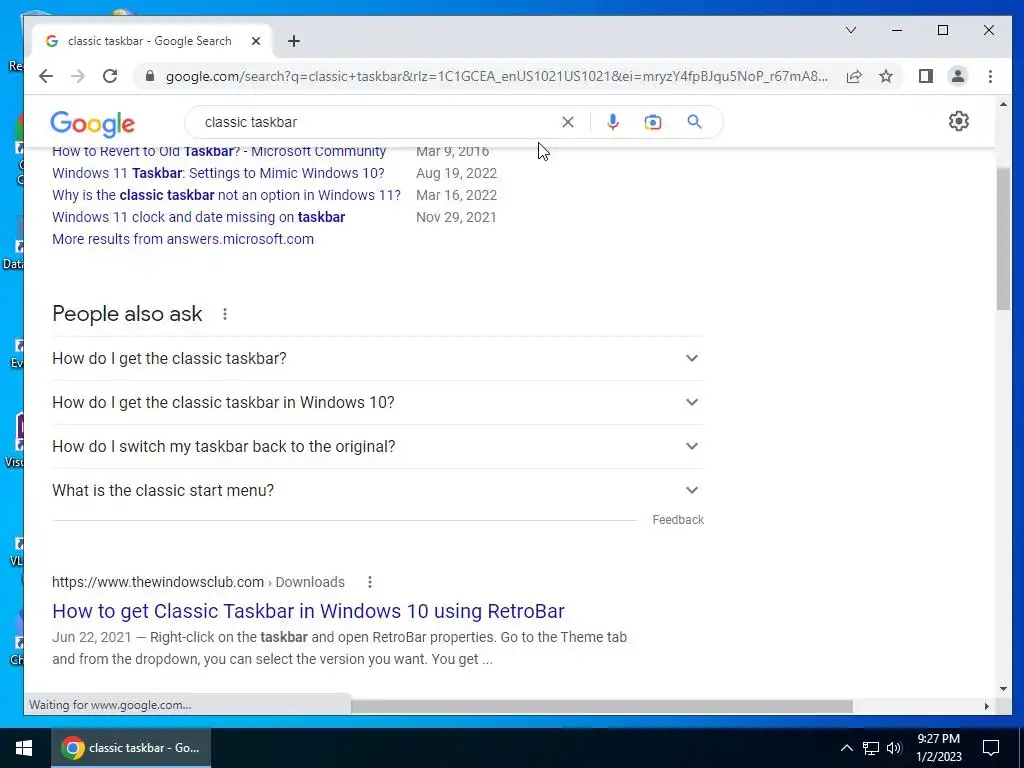Click the 'People also ask' heading
This screenshot has width=1024, height=768.
pyautogui.click(x=127, y=314)
